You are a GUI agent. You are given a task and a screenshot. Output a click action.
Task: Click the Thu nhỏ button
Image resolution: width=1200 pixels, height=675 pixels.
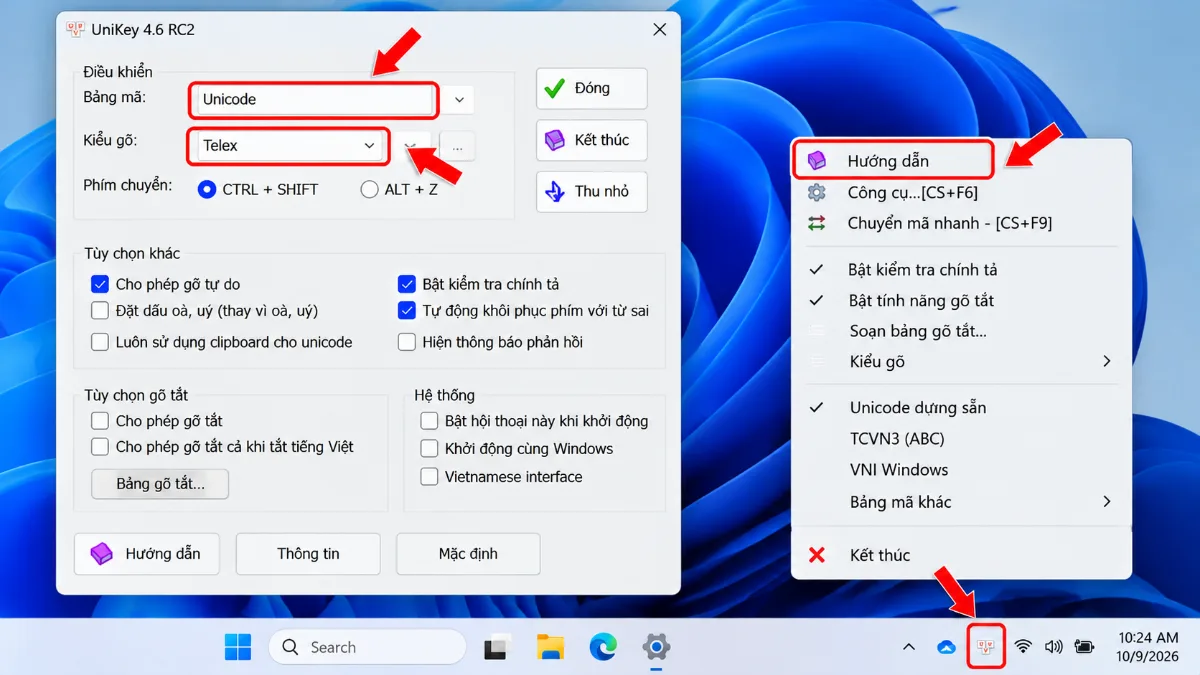591,191
